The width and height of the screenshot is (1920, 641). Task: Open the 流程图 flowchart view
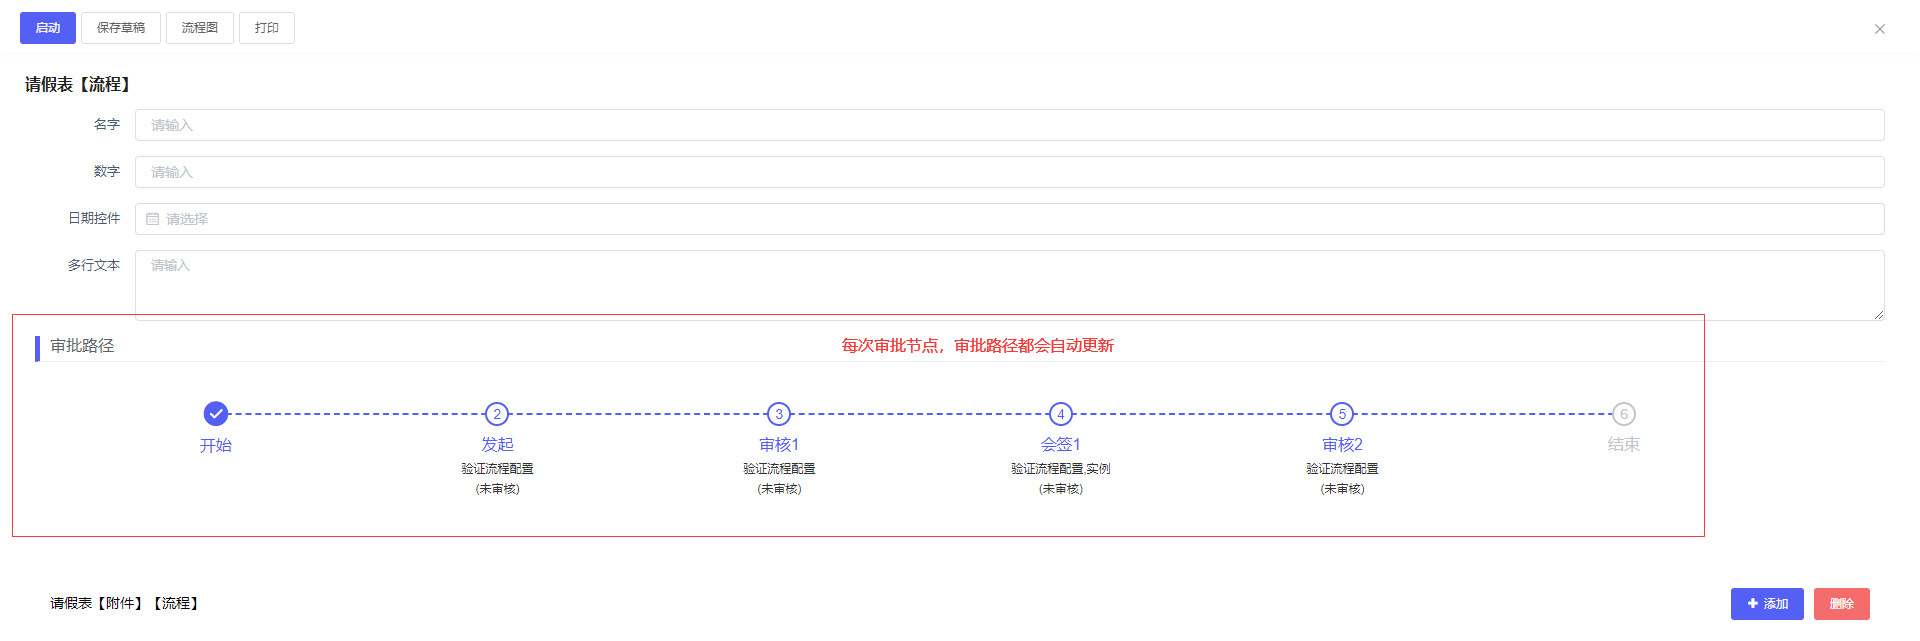point(199,28)
